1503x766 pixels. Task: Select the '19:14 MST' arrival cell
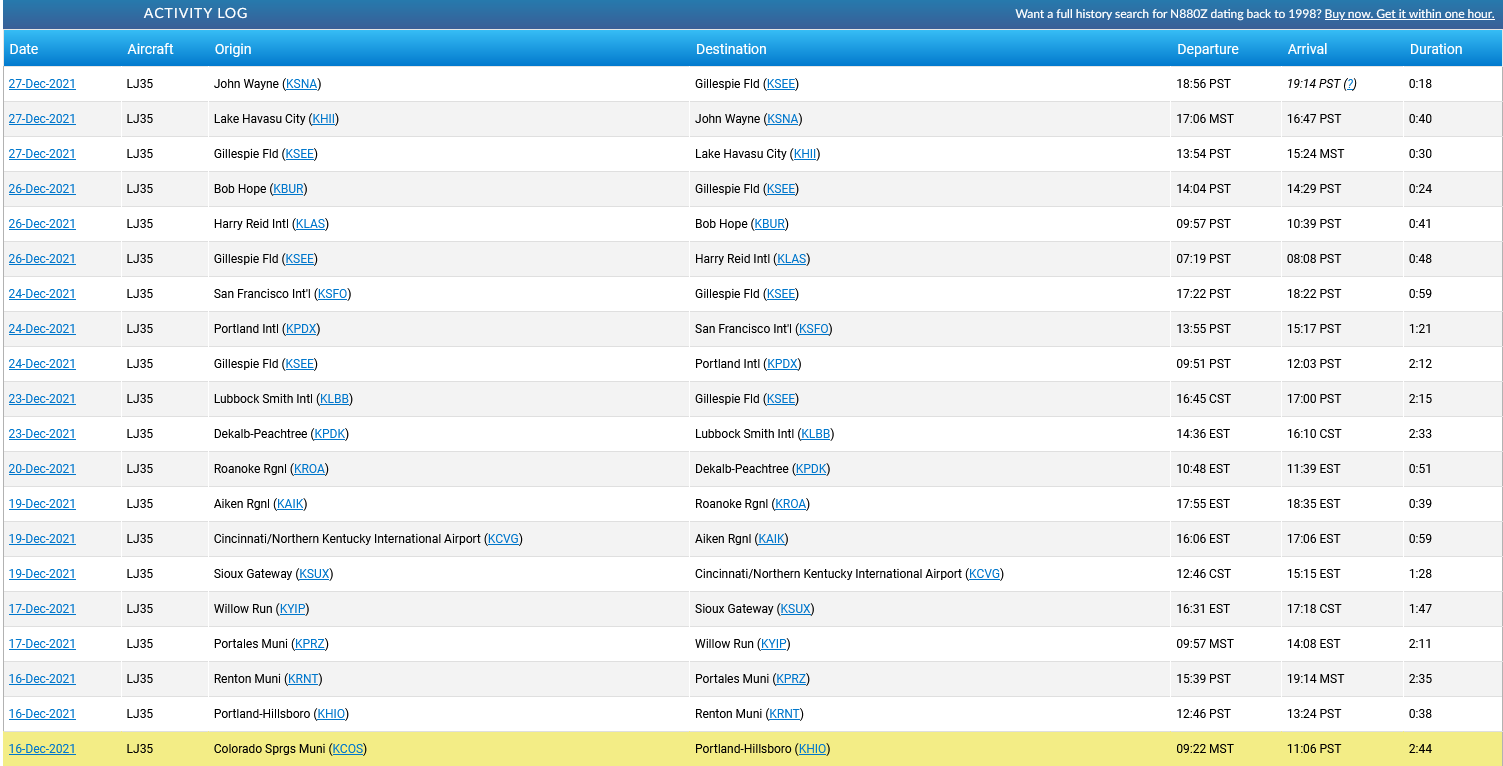1315,679
